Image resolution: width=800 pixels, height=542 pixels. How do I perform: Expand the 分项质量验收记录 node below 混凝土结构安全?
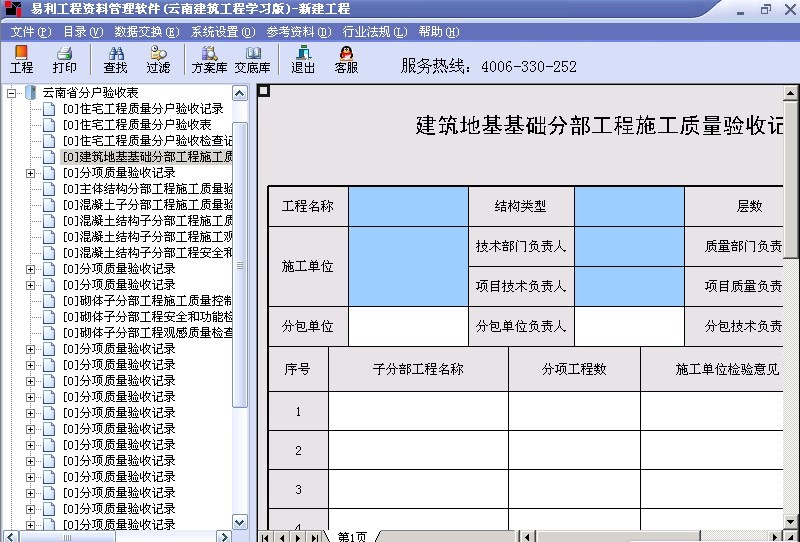[30, 269]
